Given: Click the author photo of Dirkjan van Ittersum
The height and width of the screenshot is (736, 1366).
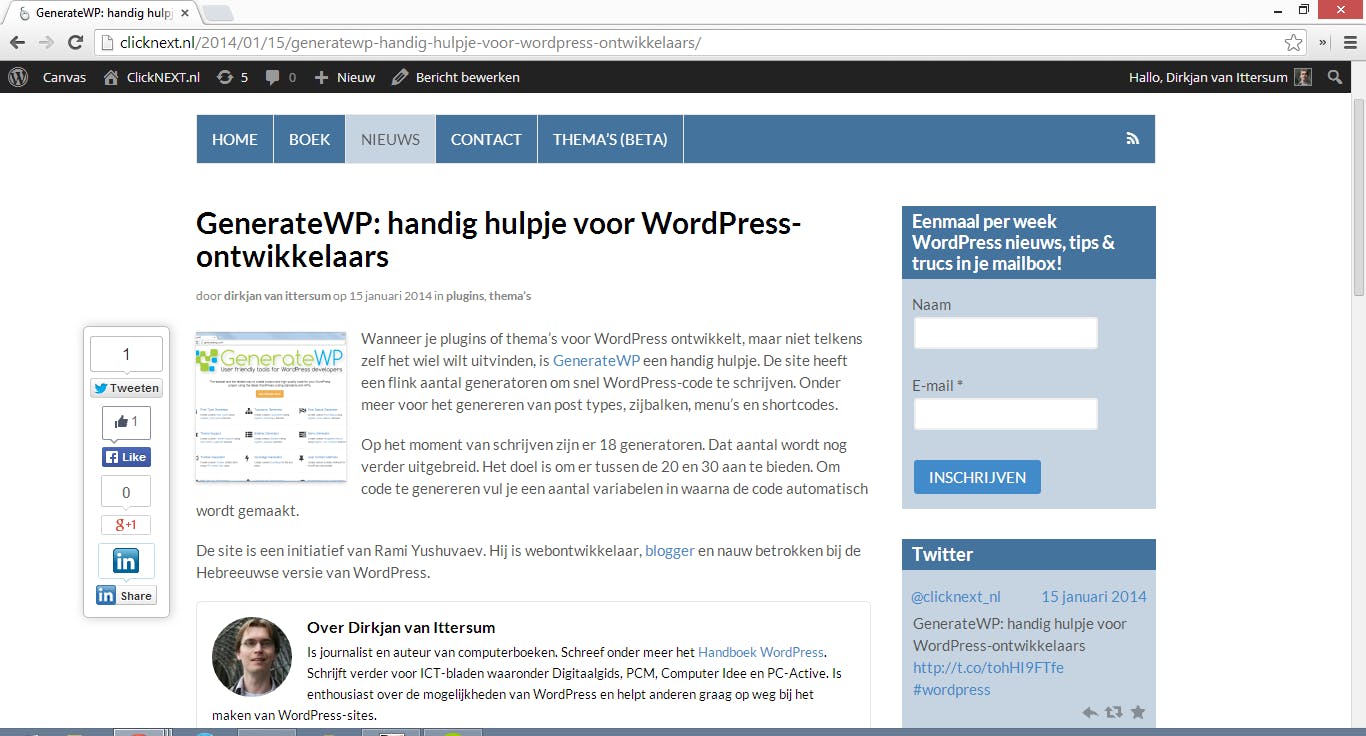Looking at the screenshot, I should pos(252,656).
